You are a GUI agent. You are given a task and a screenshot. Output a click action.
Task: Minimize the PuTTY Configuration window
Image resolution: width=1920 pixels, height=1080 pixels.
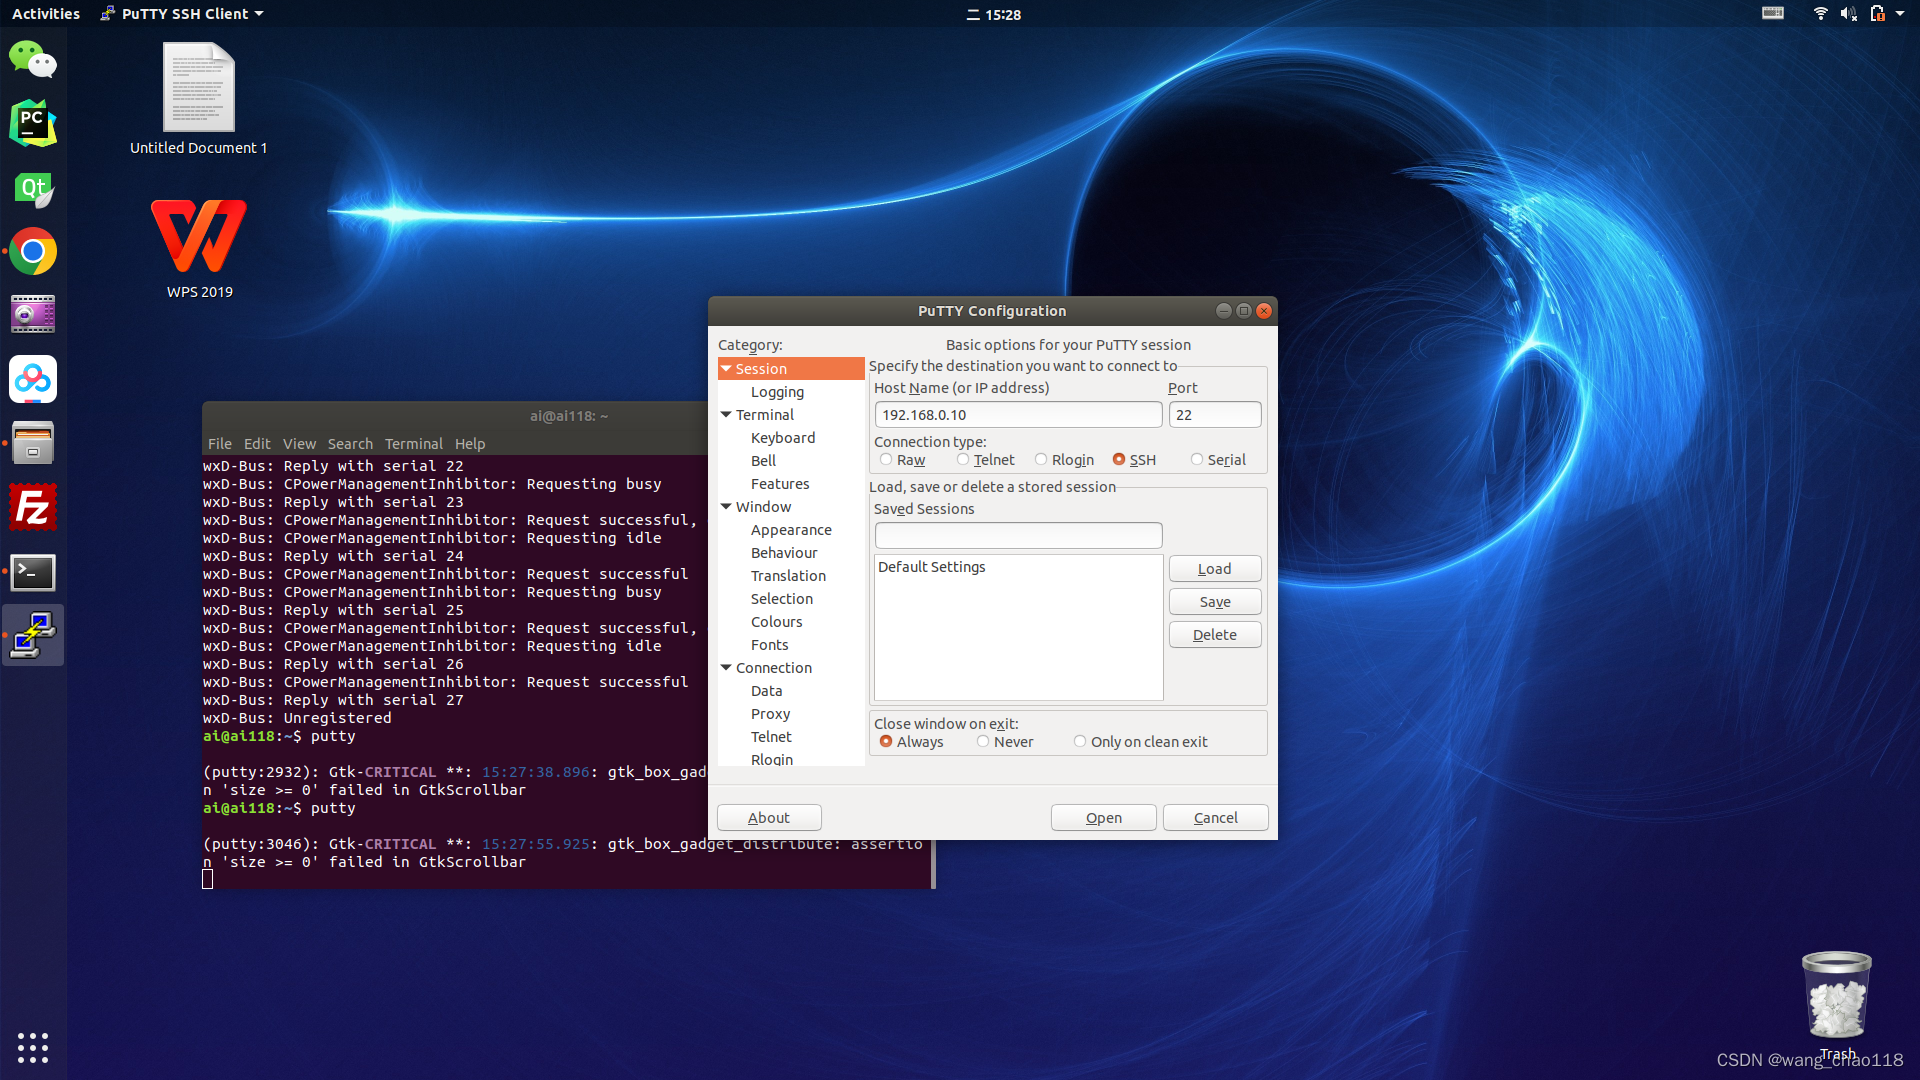(x=1223, y=311)
